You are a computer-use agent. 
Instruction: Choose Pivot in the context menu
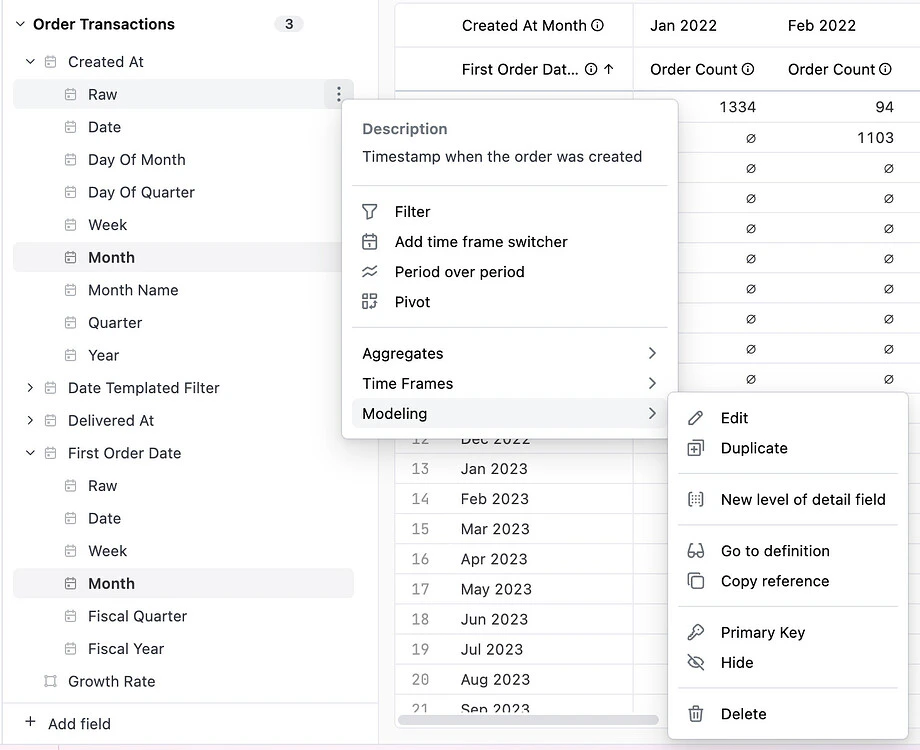pyautogui.click(x=509, y=302)
